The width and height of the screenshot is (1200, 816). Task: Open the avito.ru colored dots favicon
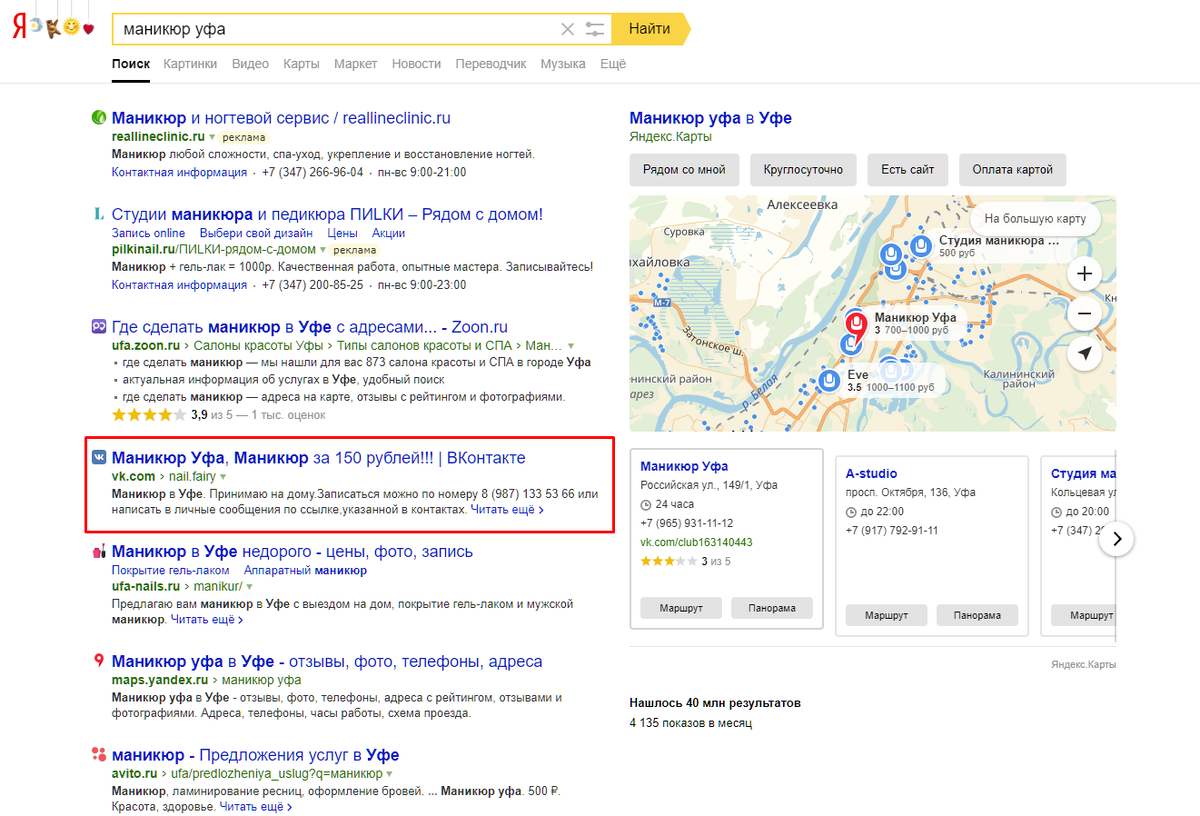99,755
